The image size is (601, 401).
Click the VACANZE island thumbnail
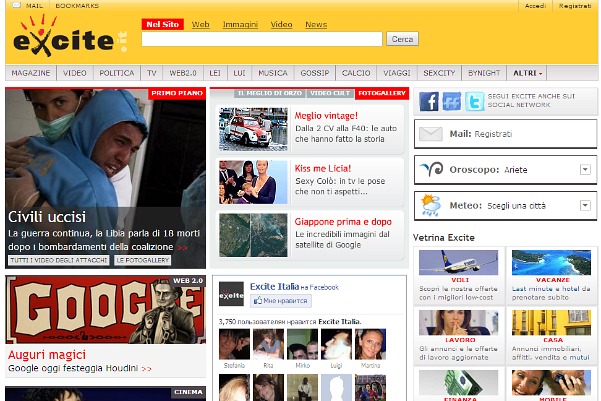pos(551,263)
